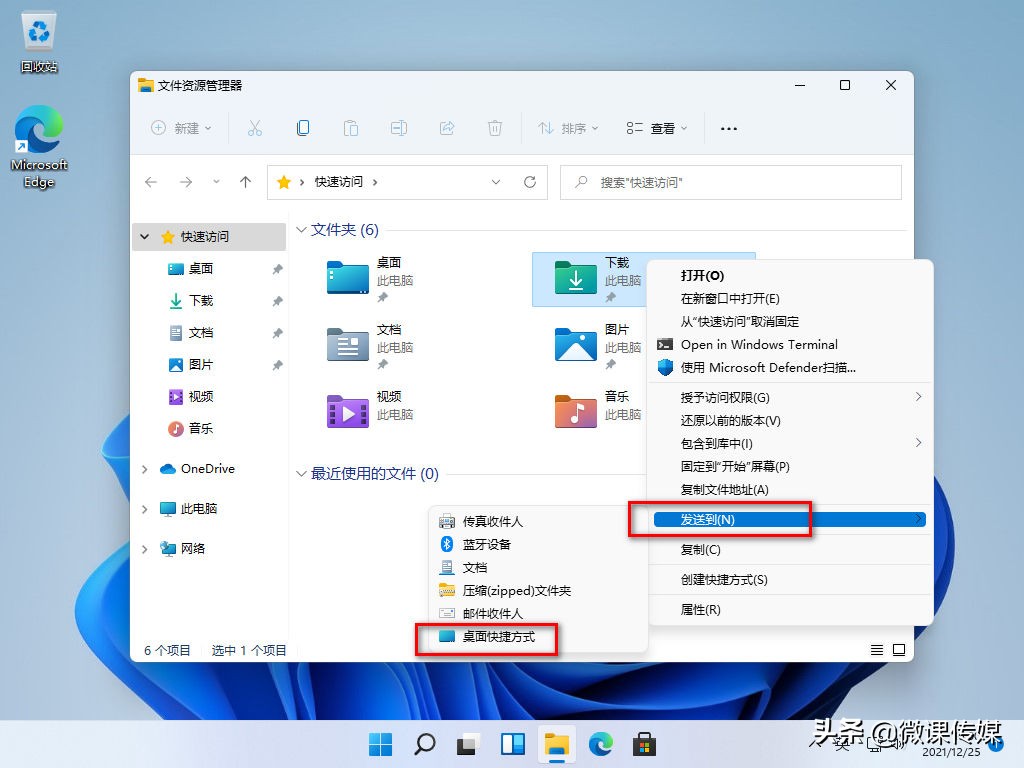Viewport: 1024px width, 768px height.
Task: Click inside the 搜索快速访问 search box
Action: [730, 182]
